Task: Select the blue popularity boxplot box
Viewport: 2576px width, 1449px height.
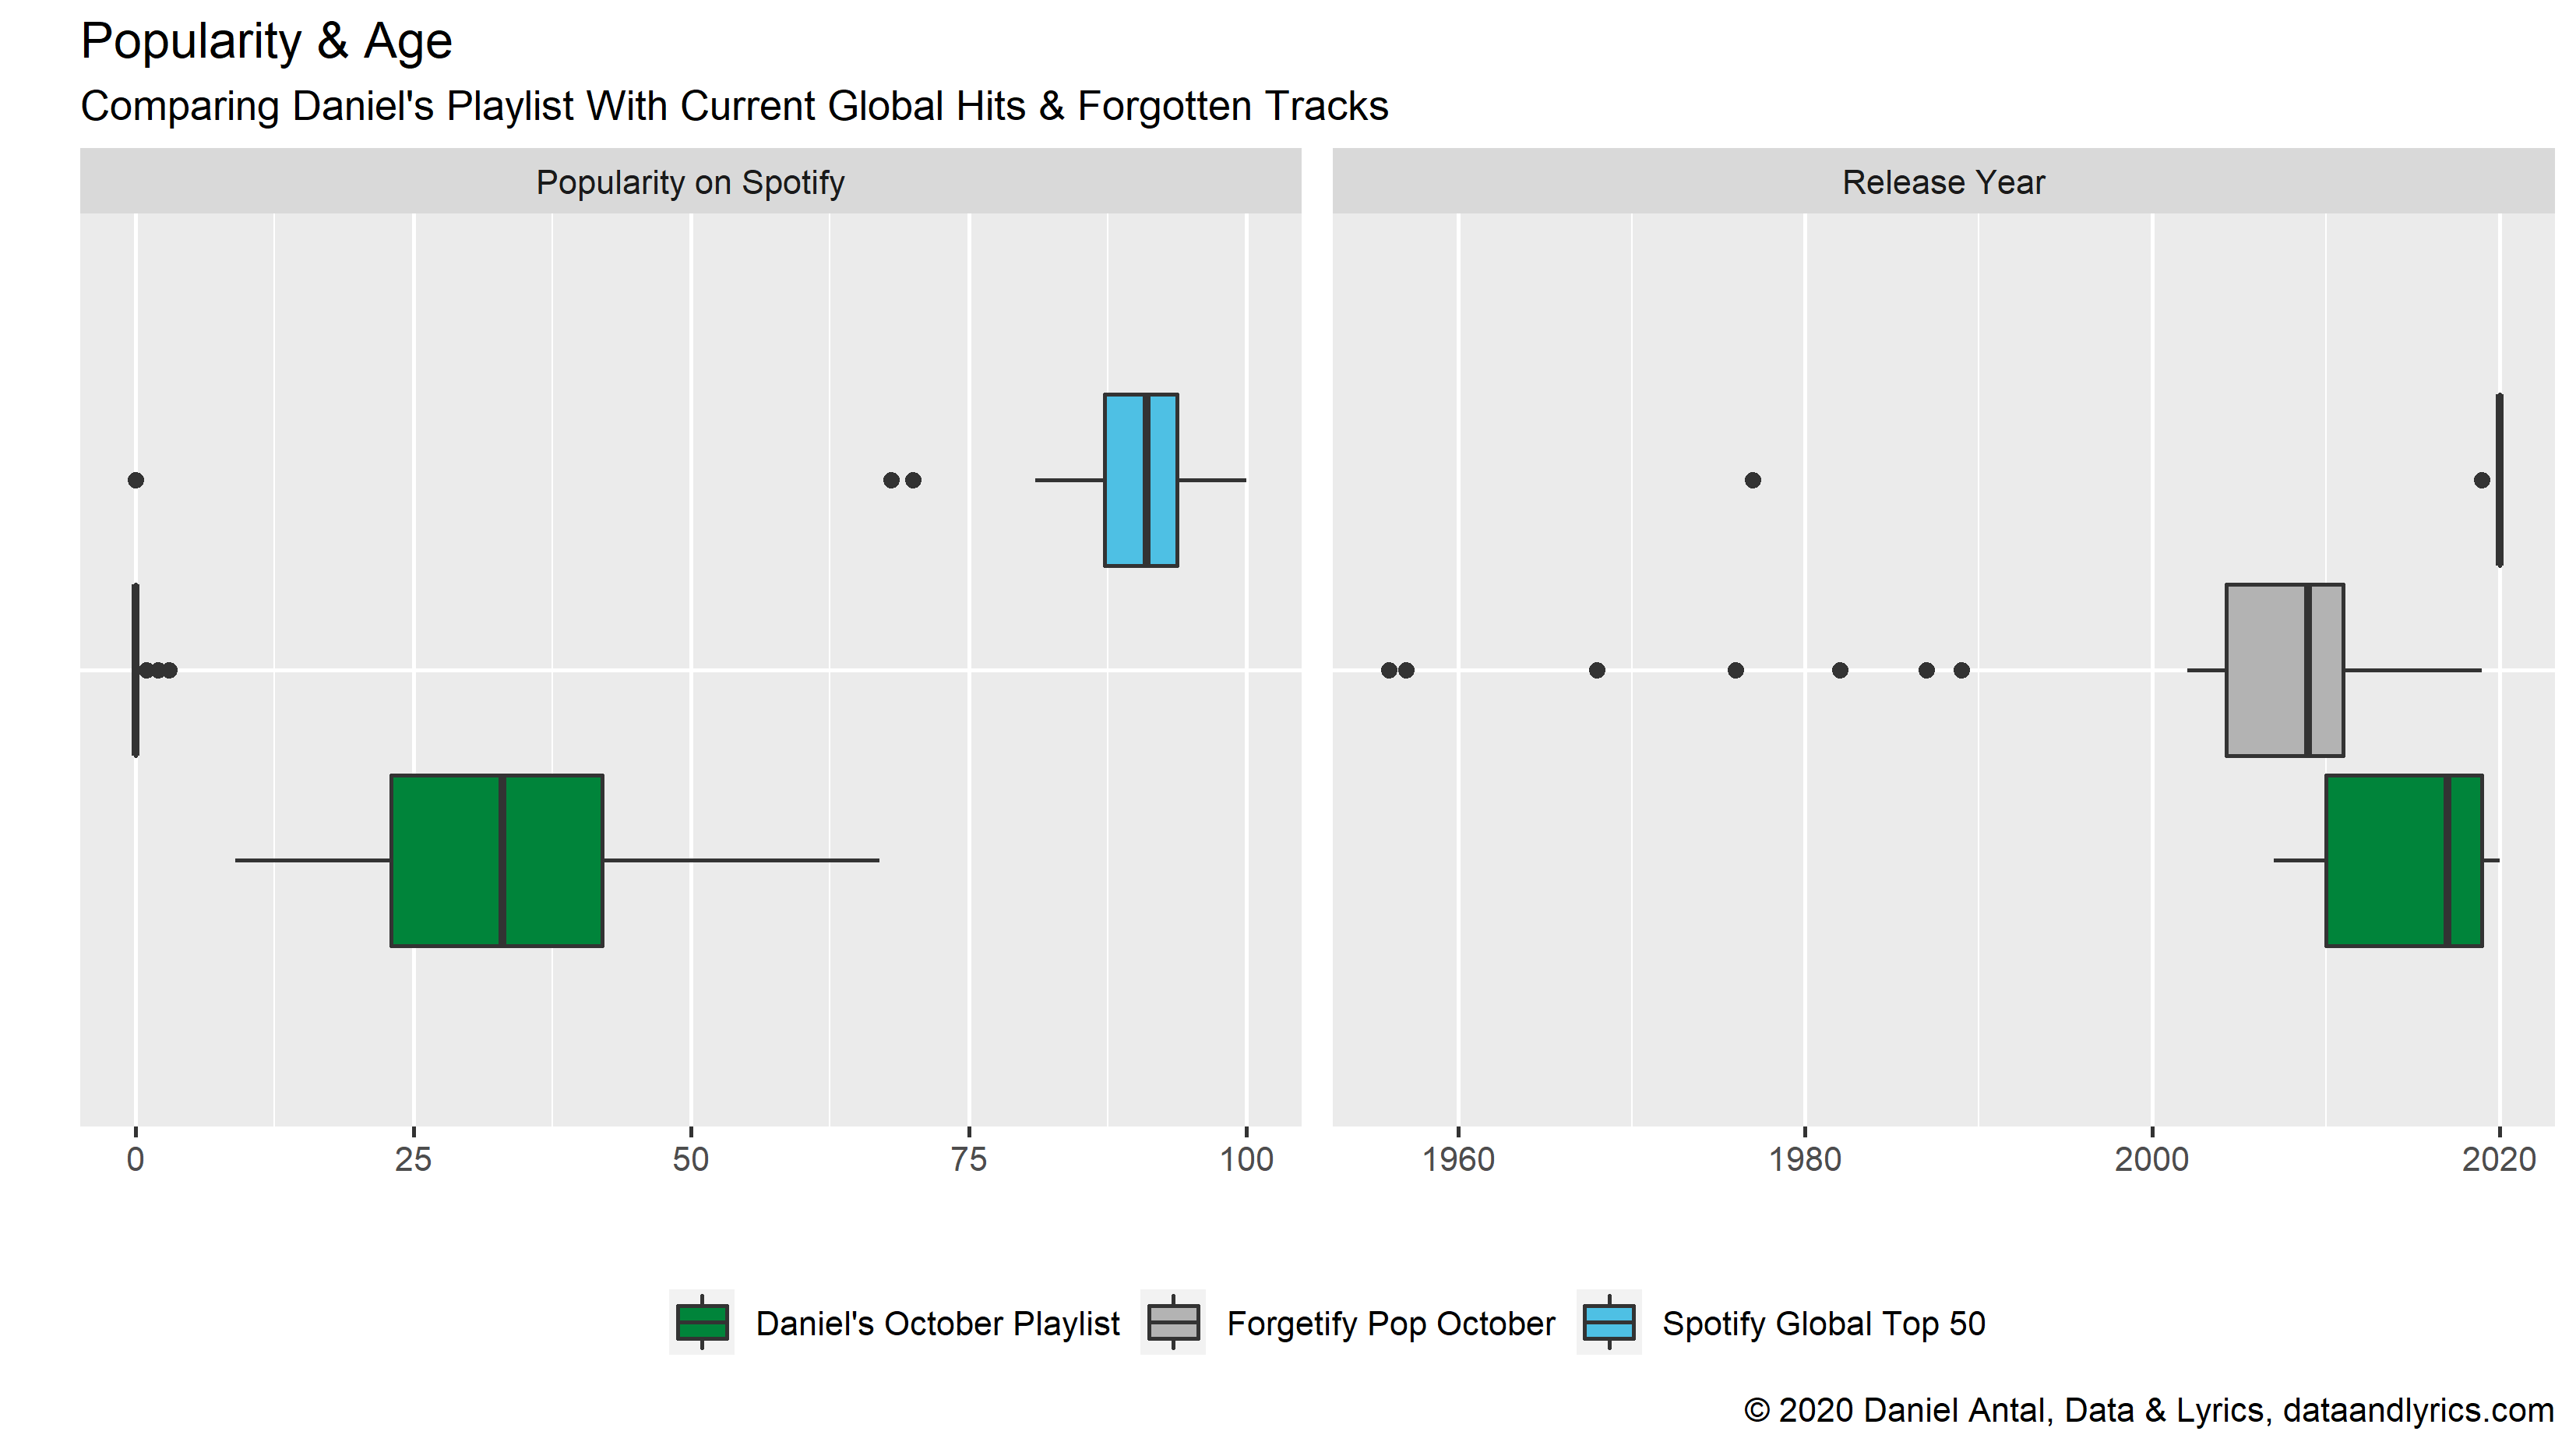Action: click(x=1140, y=480)
